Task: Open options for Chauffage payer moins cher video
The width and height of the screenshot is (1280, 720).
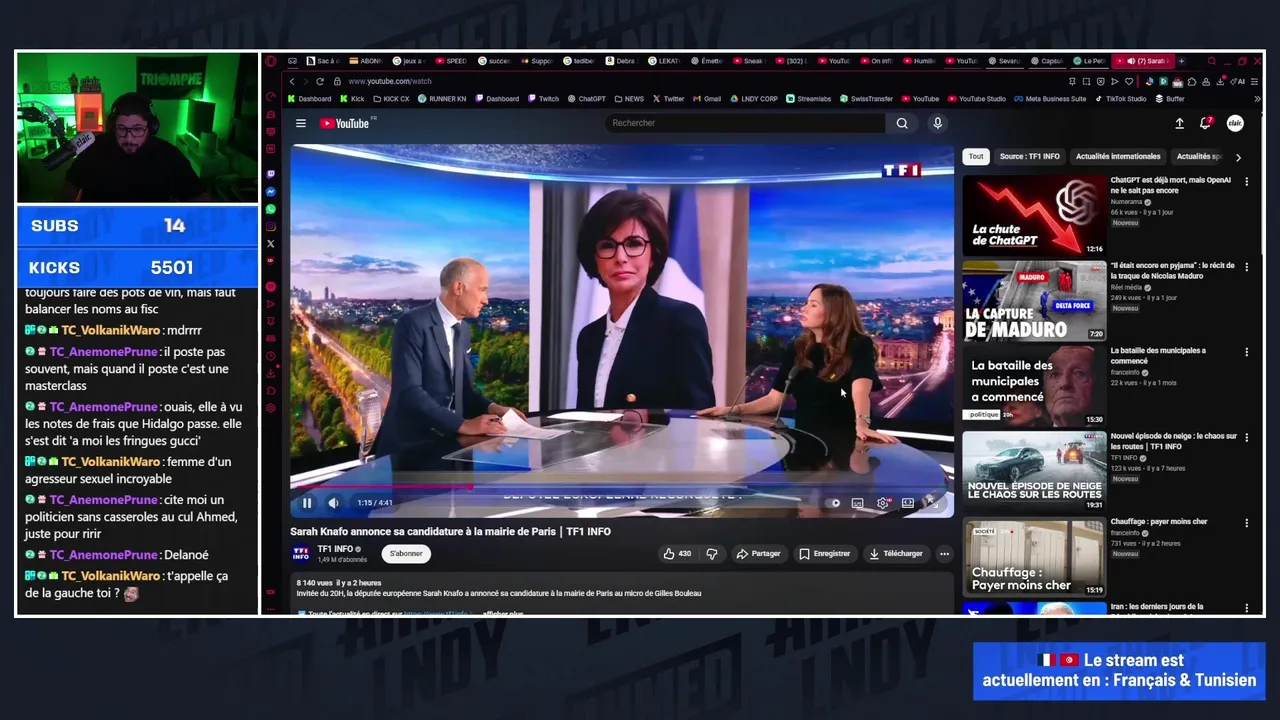Action: pyautogui.click(x=1246, y=522)
